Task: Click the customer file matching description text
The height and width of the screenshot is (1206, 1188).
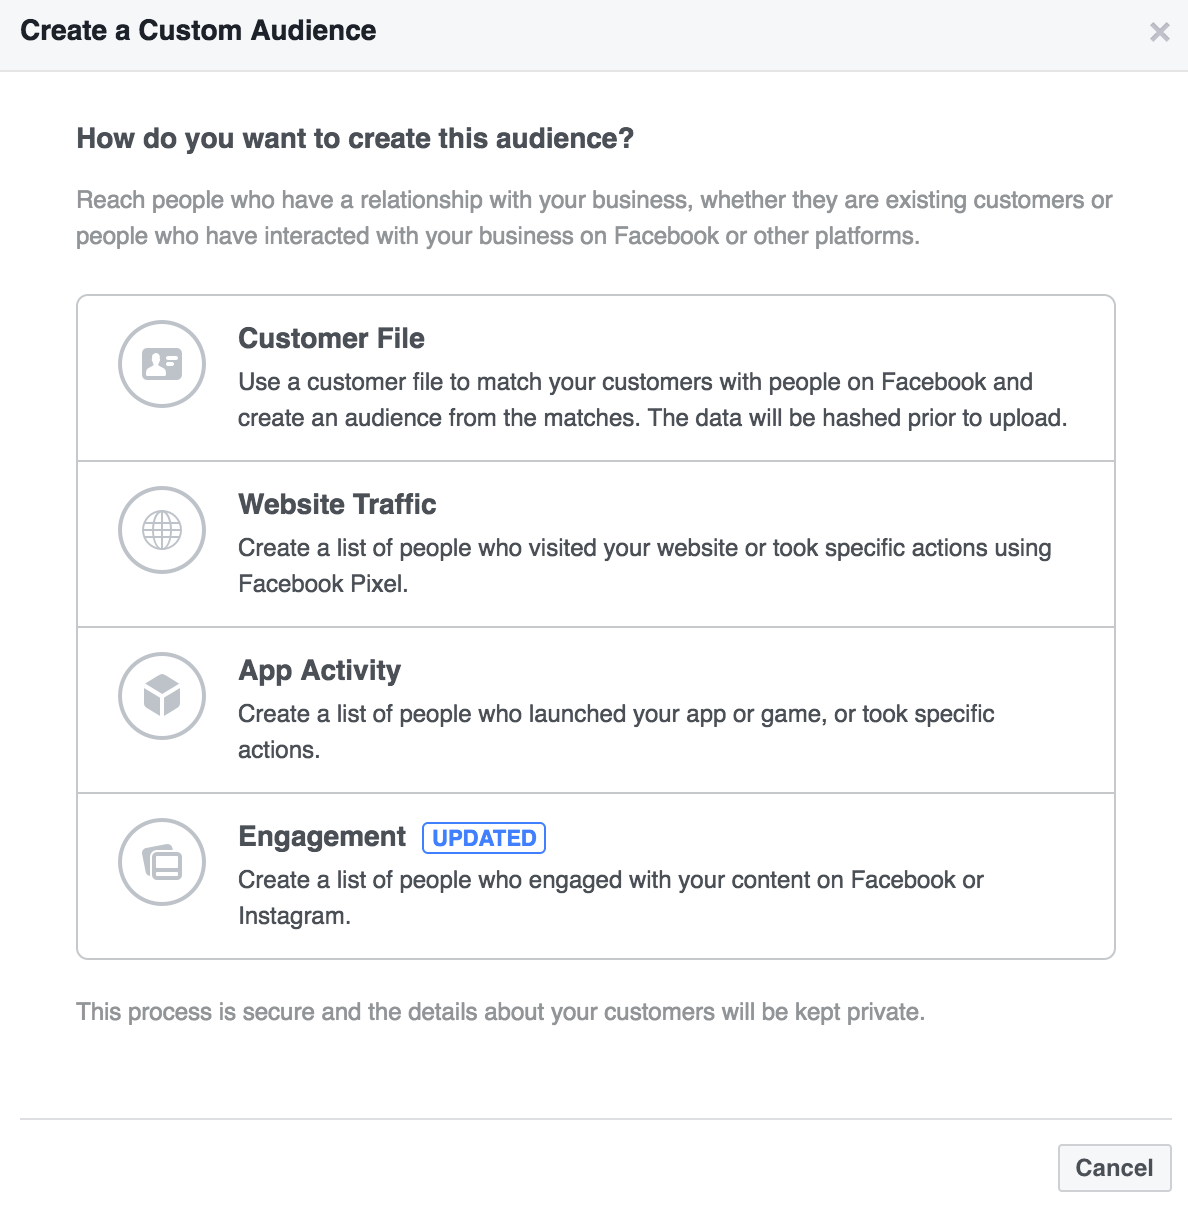Action: point(652,400)
